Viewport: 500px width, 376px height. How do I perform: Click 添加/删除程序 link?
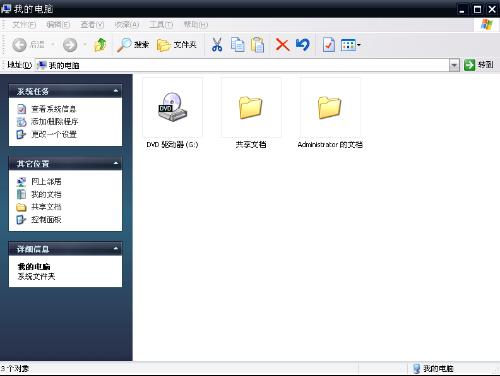point(55,122)
